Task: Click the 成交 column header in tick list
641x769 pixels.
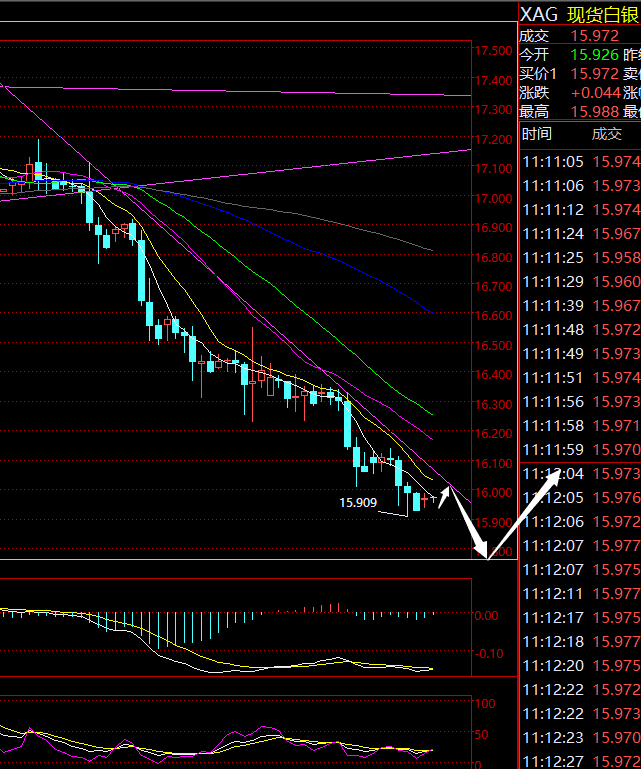Action: [x=607, y=133]
